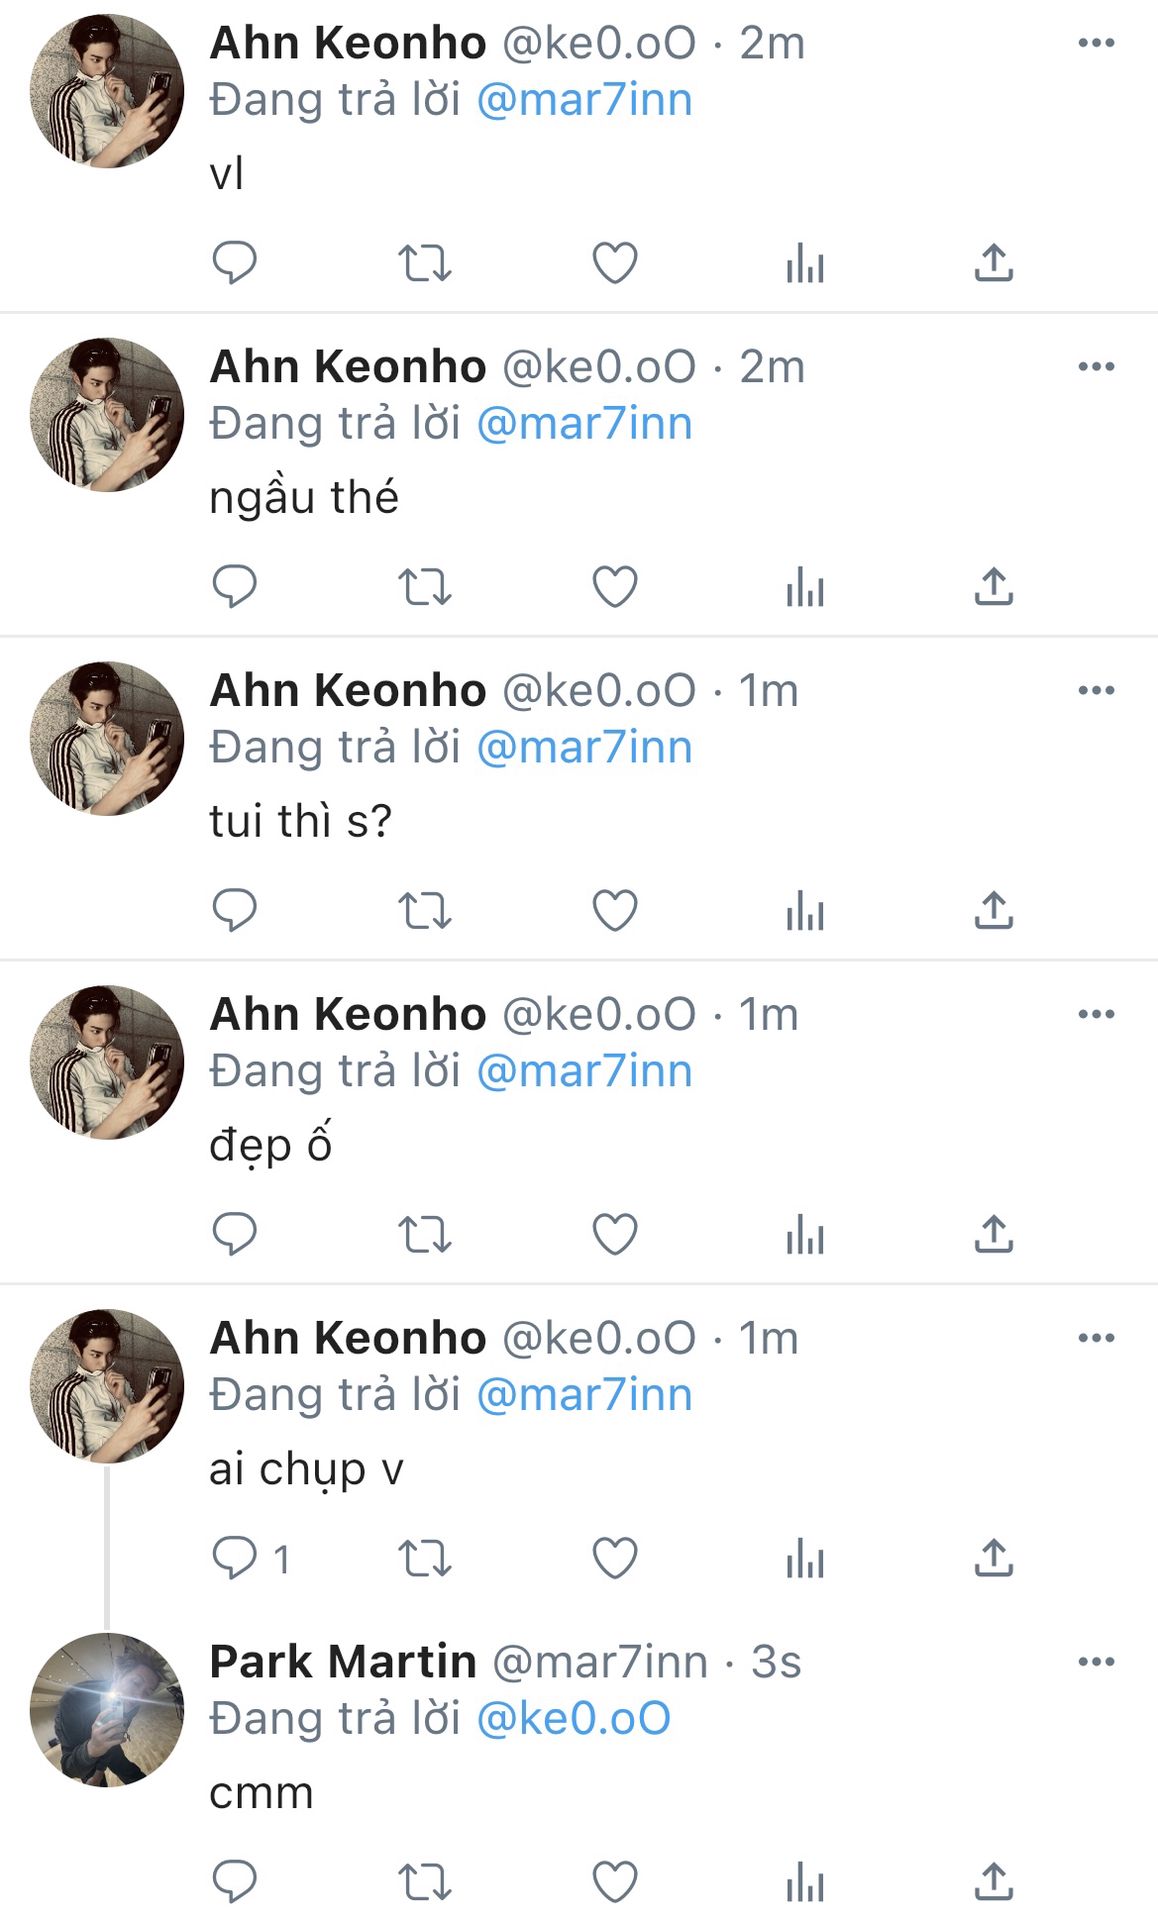Share the "tui thì s?" tweet
The height and width of the screenshot is (1920, 1158).
pyautogui.click(x=994, y=911)
